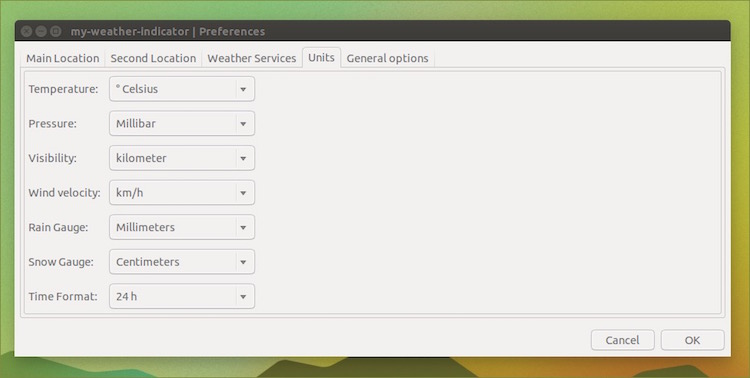Open the Visibility kilometer dropdown
750x378 pixels.
click(x=182, y=158)
